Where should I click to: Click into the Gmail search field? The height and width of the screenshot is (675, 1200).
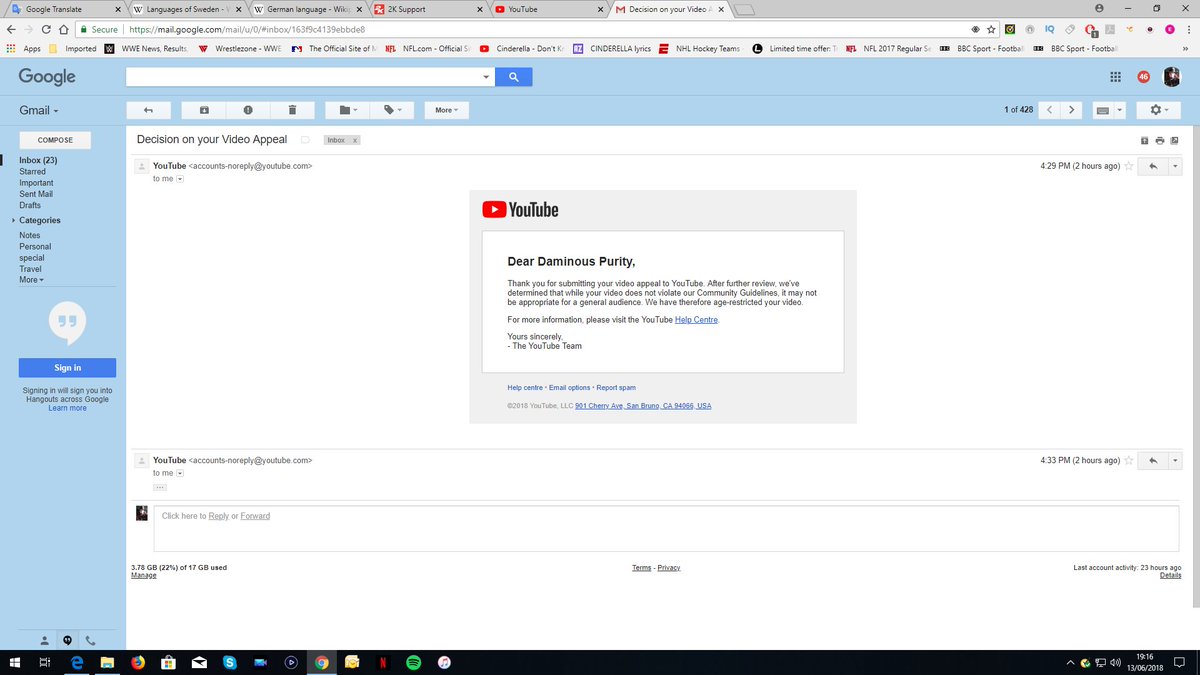click(302, 77)
